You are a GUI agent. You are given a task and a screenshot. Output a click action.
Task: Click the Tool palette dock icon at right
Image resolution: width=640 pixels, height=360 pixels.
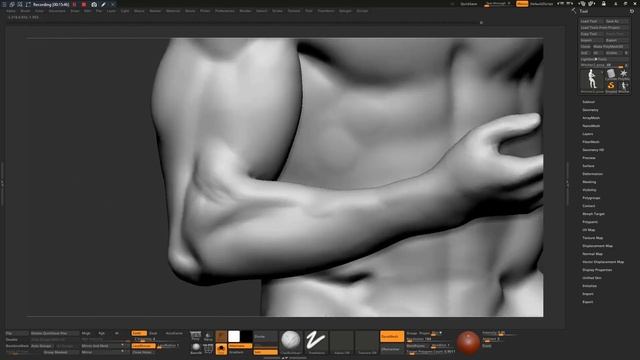[x=631, y=11]
